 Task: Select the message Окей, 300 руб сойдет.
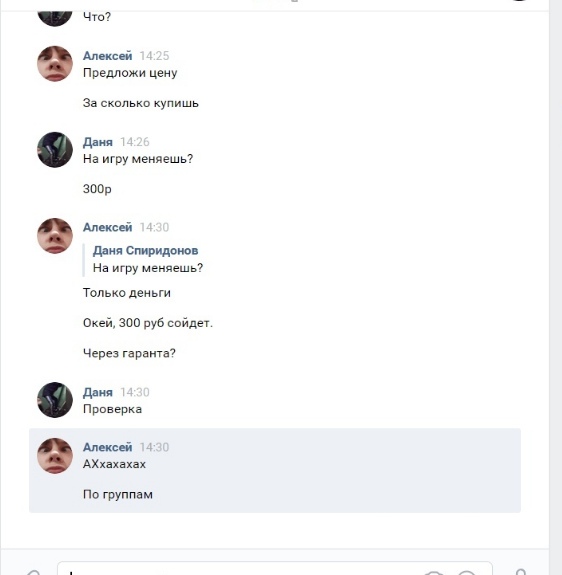point(148,323)
